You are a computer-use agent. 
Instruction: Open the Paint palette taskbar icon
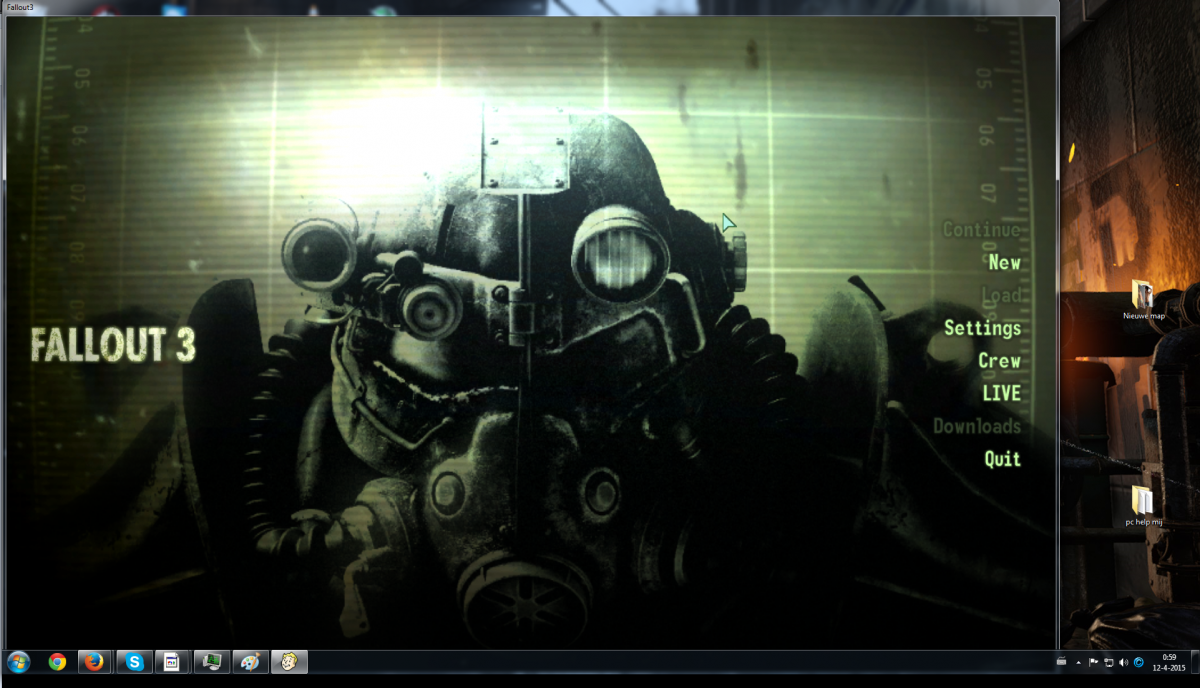tap(250, 662)
